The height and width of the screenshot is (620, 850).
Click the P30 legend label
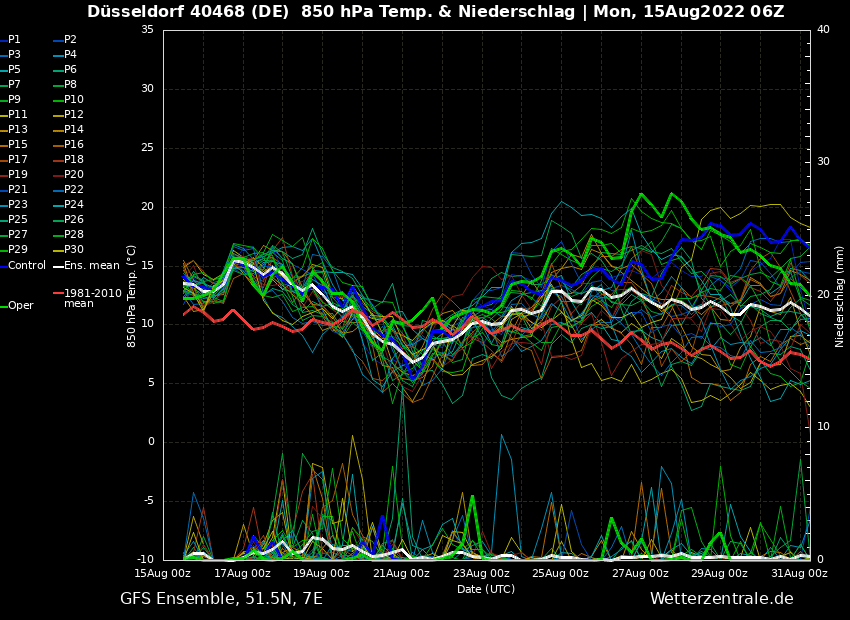(74, 250)
